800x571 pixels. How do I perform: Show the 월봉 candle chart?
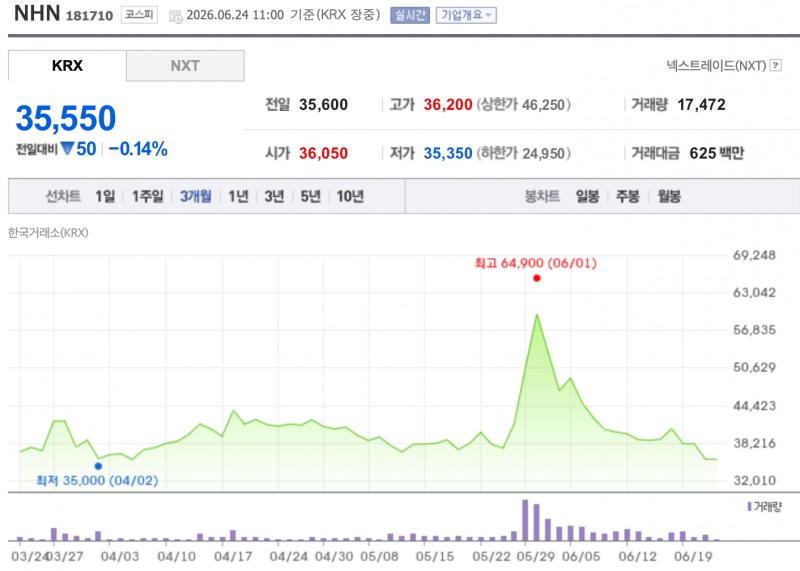click(x=669, y=196)
